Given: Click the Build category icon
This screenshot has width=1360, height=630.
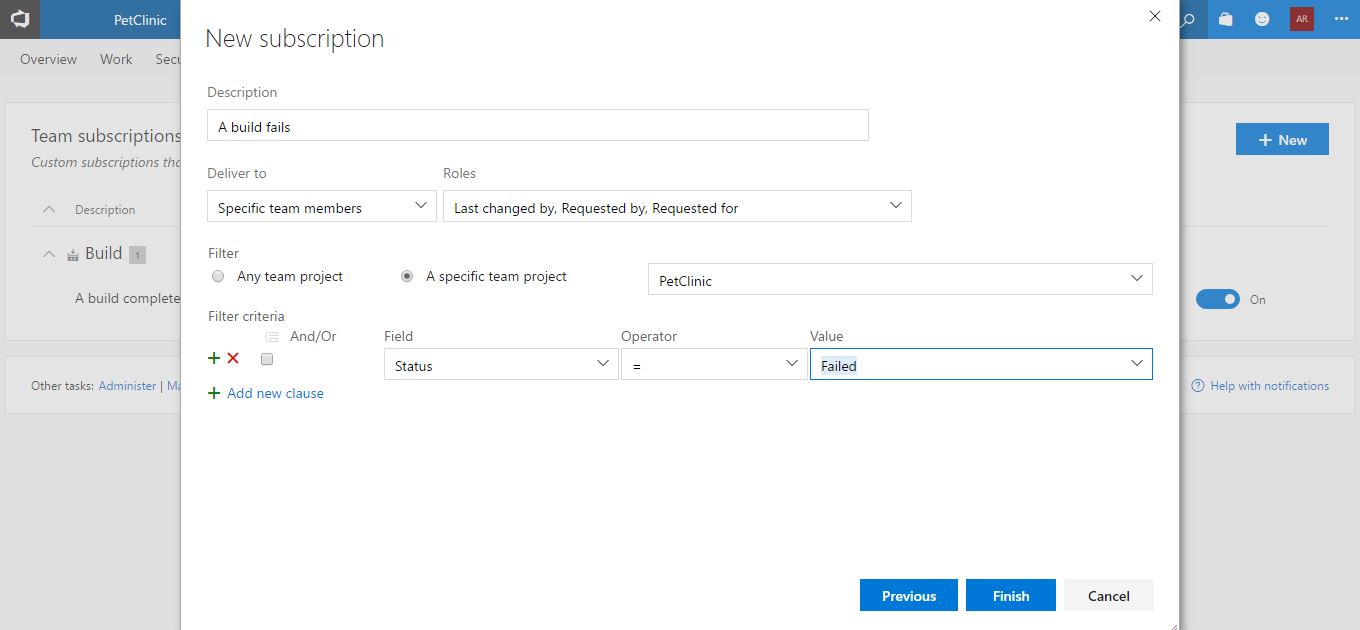Looking at the screenshot, I should tap(73, 255).
